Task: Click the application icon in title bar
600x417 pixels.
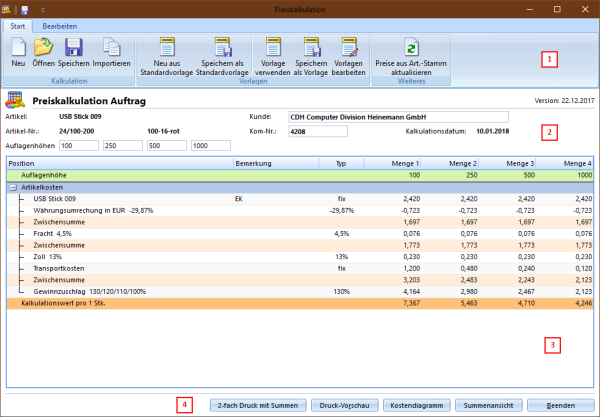Action: click(x=6, y=10)
